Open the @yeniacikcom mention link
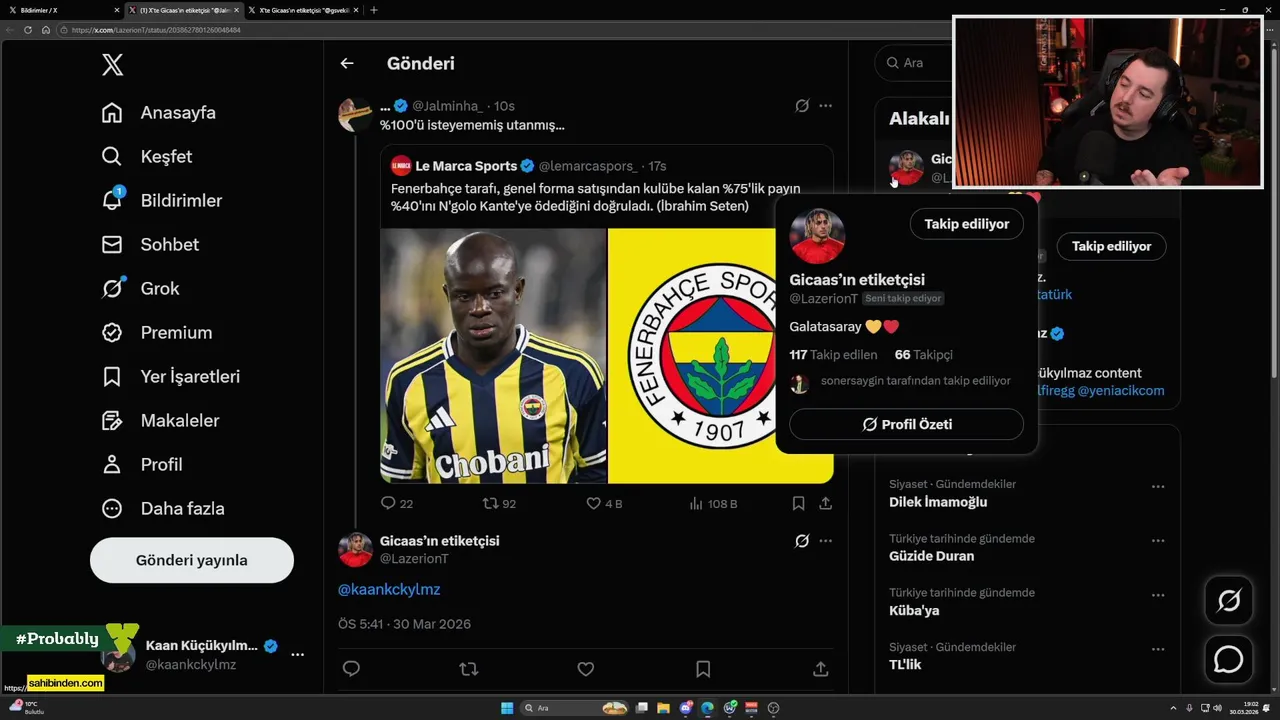This screenshot has width=1280, height=720. [1121, 391]
